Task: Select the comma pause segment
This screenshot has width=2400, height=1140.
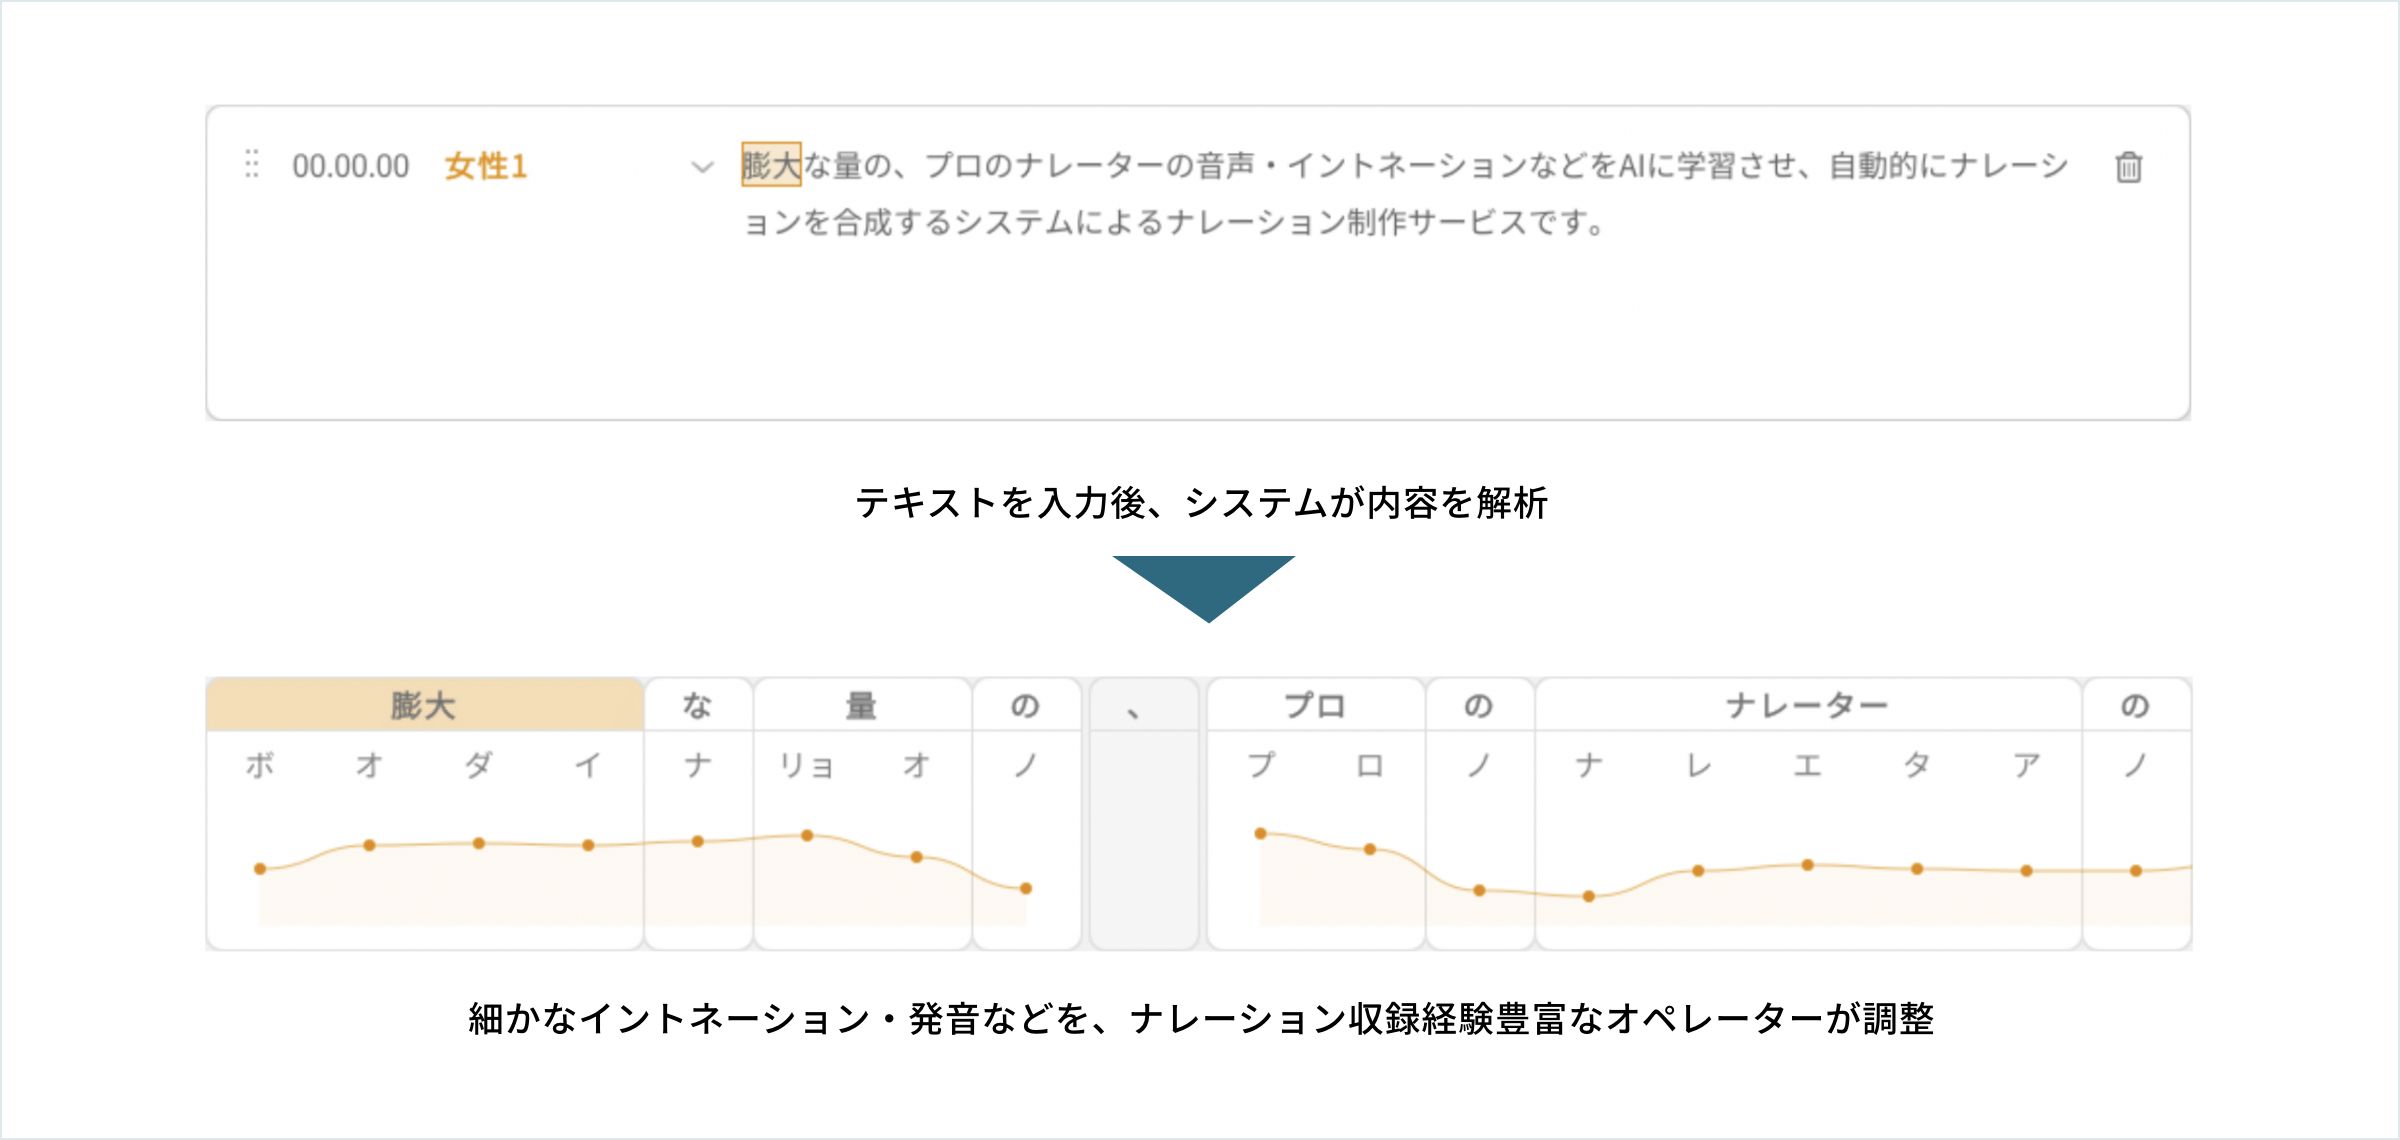Action: point(1143,813)
